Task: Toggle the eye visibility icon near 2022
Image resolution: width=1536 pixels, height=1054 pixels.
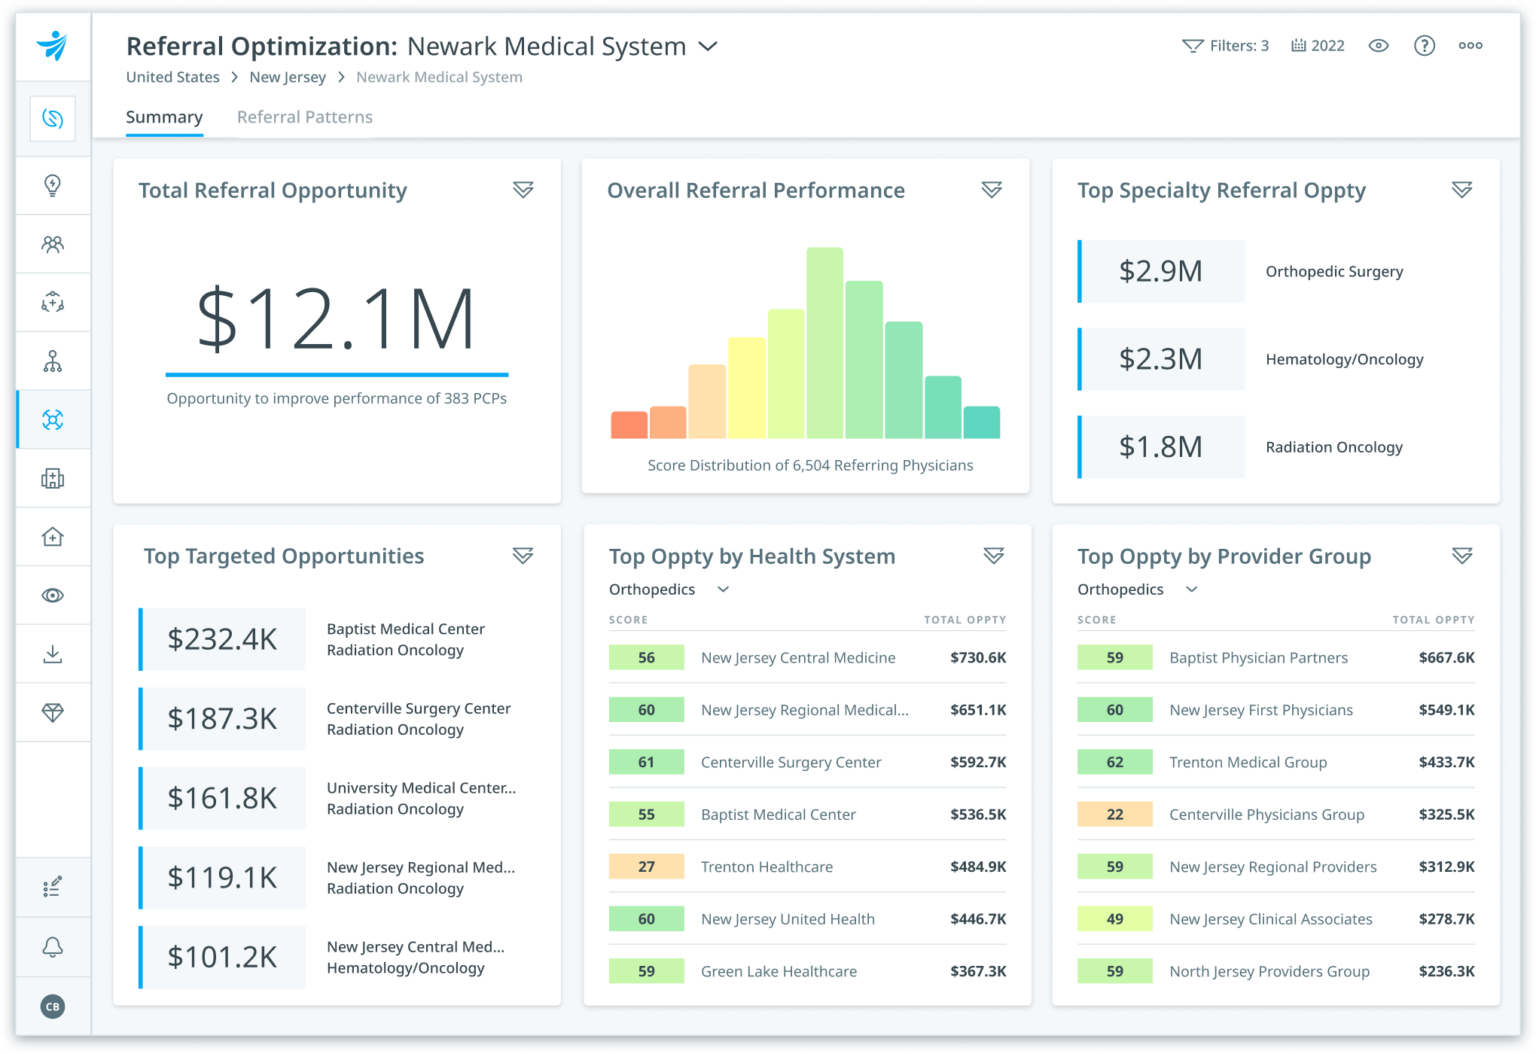Action: click(1378, 45)
